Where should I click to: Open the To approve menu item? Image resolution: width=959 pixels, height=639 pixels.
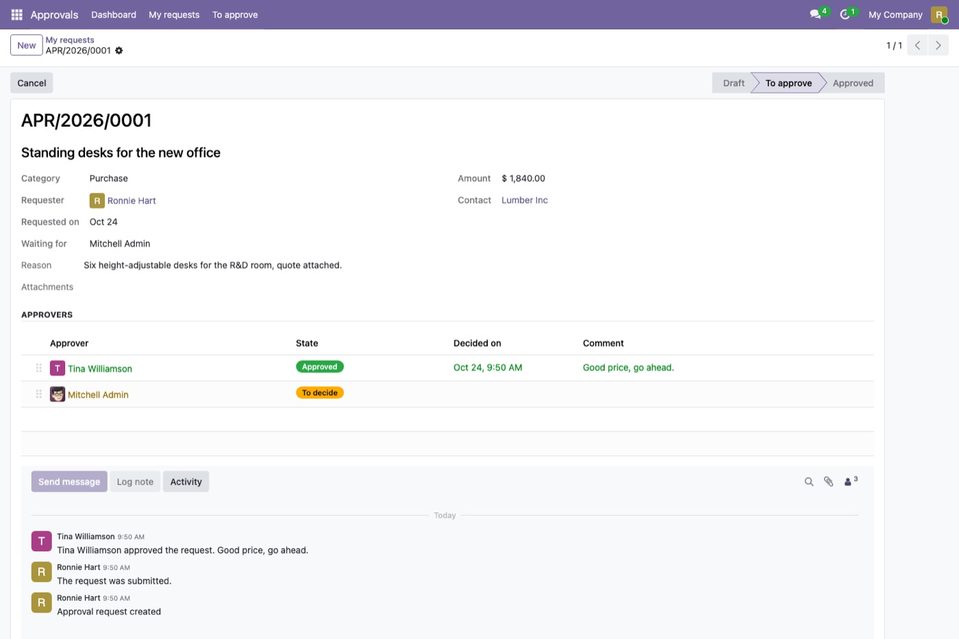pyautogui.click(x=235, y=15)
